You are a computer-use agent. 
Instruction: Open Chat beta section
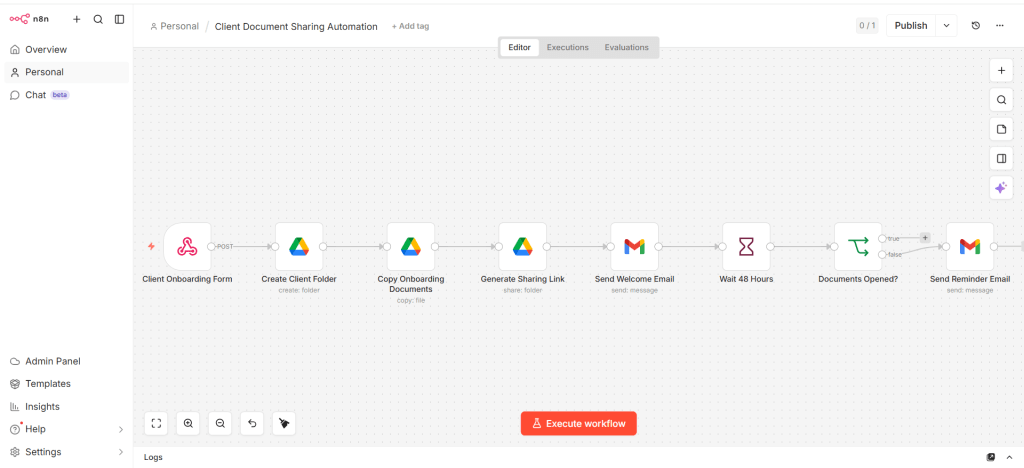pos(66,95)
